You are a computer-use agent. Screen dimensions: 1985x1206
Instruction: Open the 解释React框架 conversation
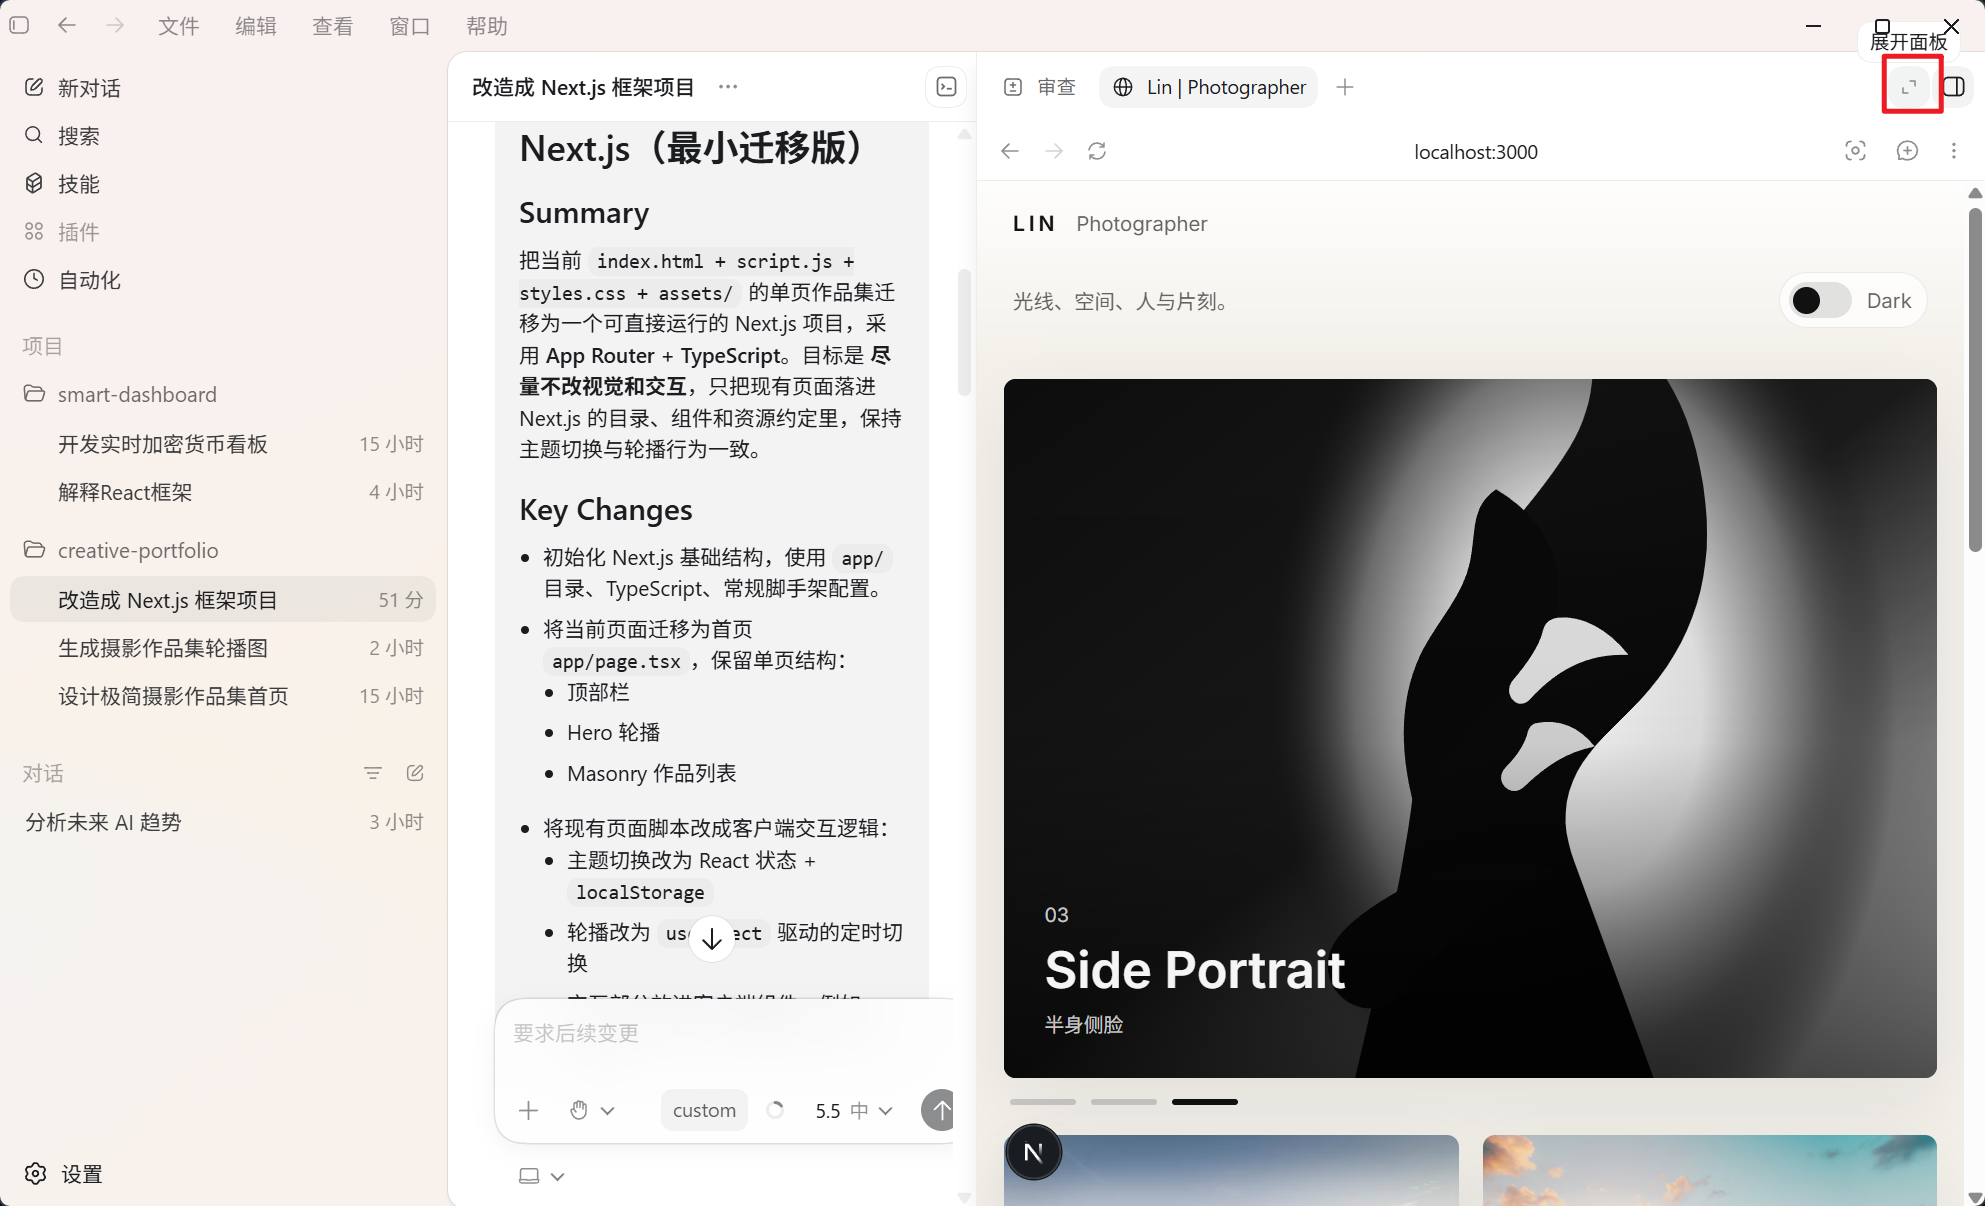point(222,492)
